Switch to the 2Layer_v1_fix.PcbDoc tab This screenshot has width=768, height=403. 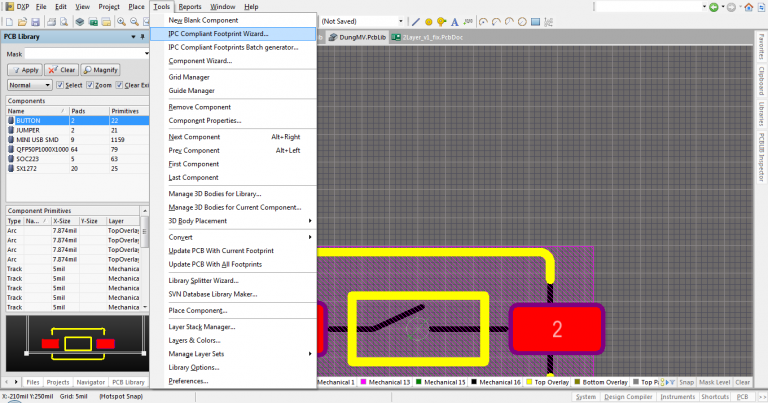tap(430, 37)
